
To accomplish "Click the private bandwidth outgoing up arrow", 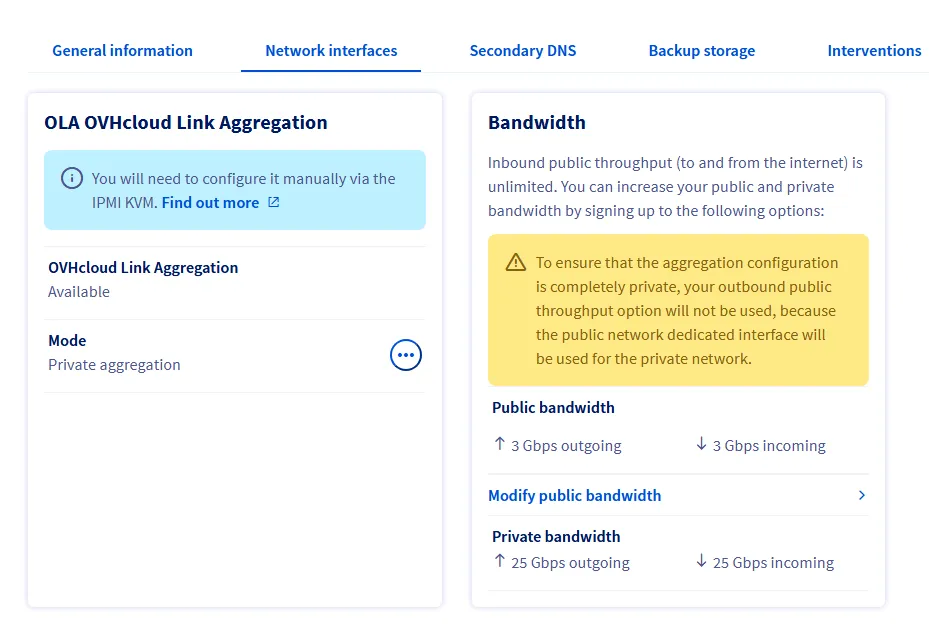I will click(x=500, y=562).
